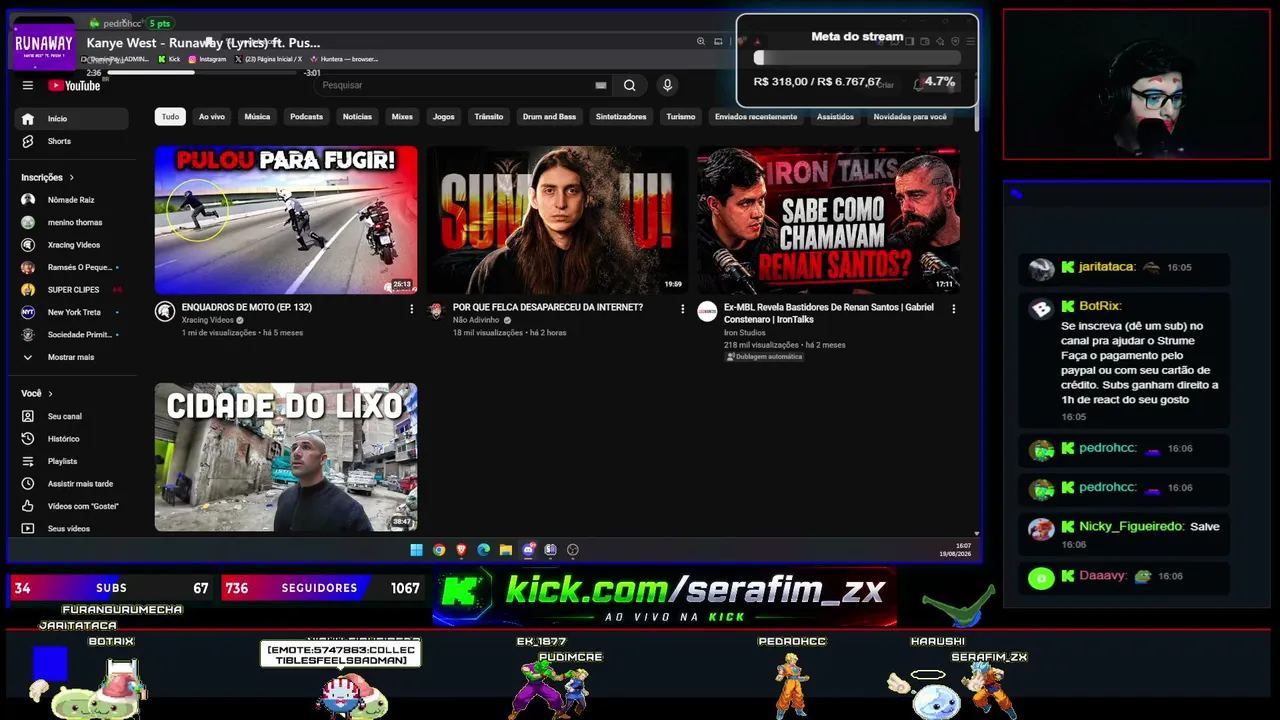Viewport: 1280px width, 720px height.
Task: Select the Jogos filter chip
Action: pyautogui.click(x=443, y=117)
